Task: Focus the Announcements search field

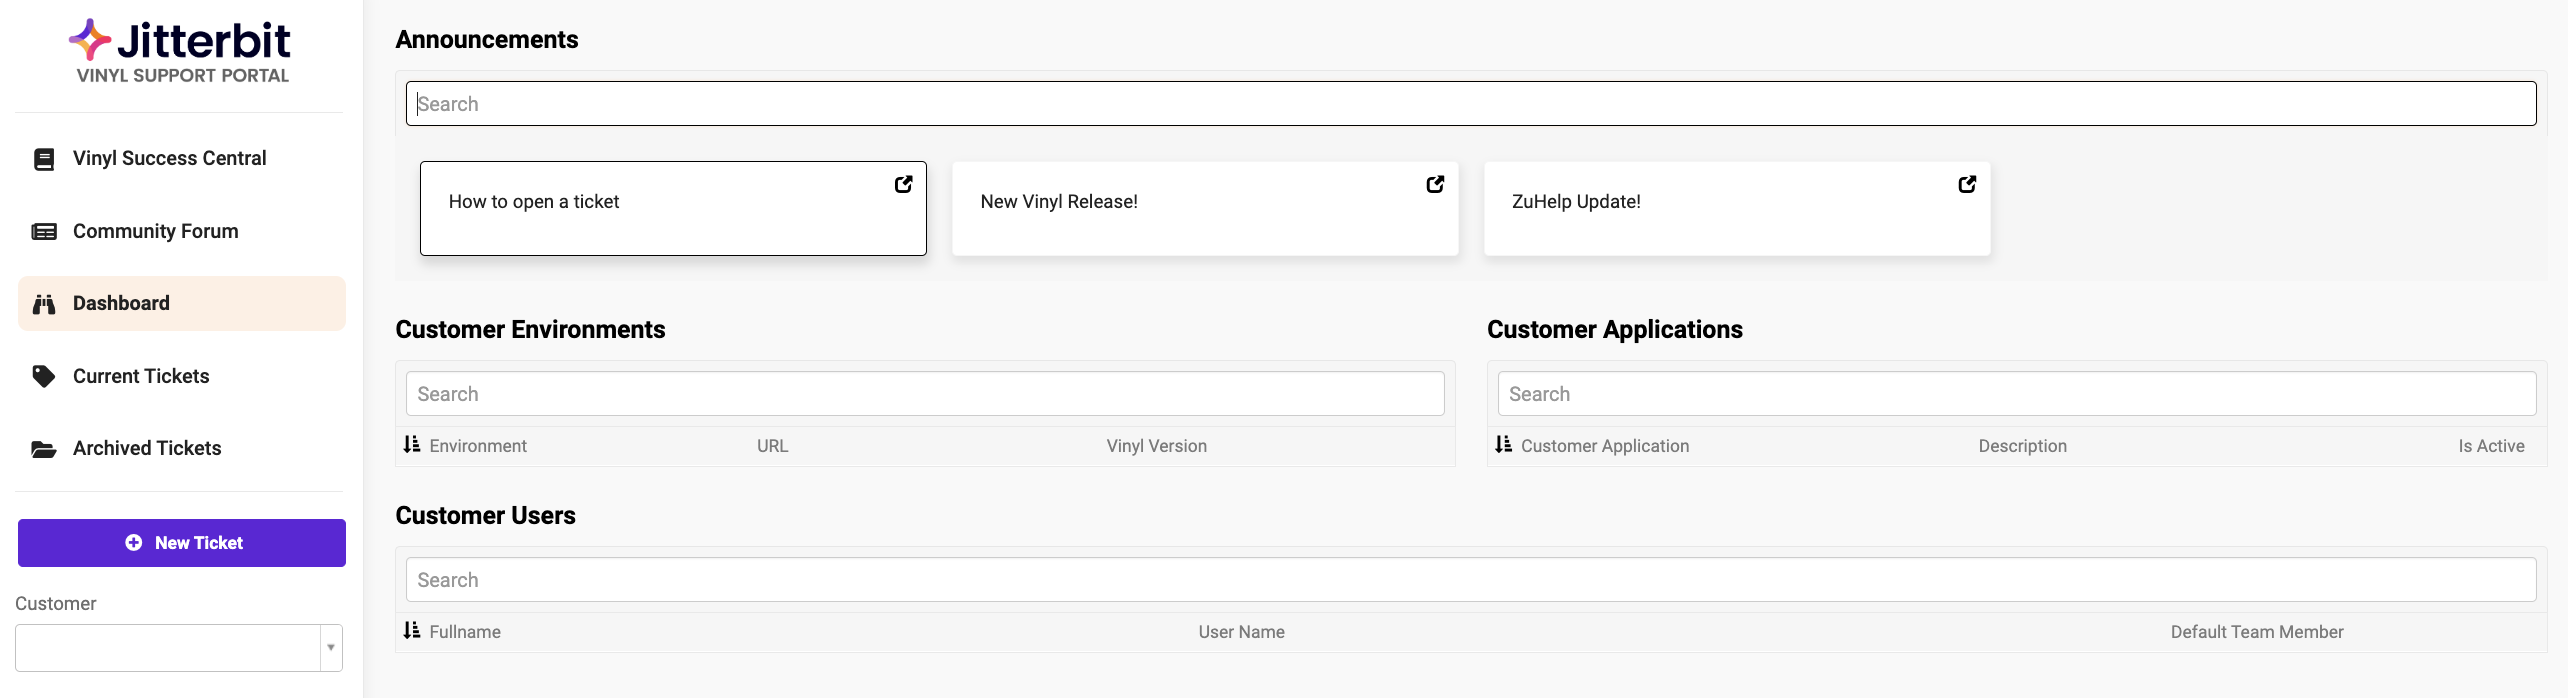Action: (x=1471, y=104)
